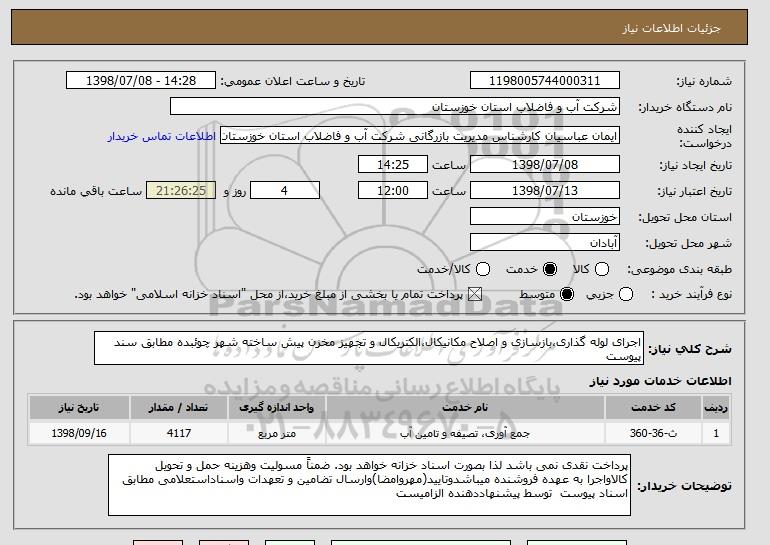Viewport: 770px width, 545px height.
Task: Click the general need description text box
Action: (369, 348)
